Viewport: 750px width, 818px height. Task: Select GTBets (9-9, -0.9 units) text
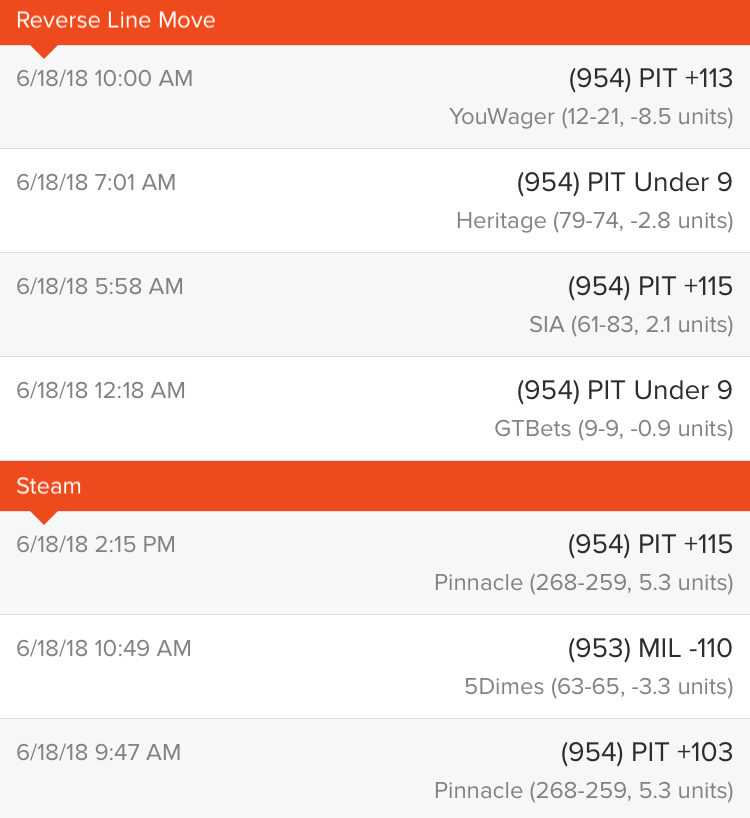614,428
